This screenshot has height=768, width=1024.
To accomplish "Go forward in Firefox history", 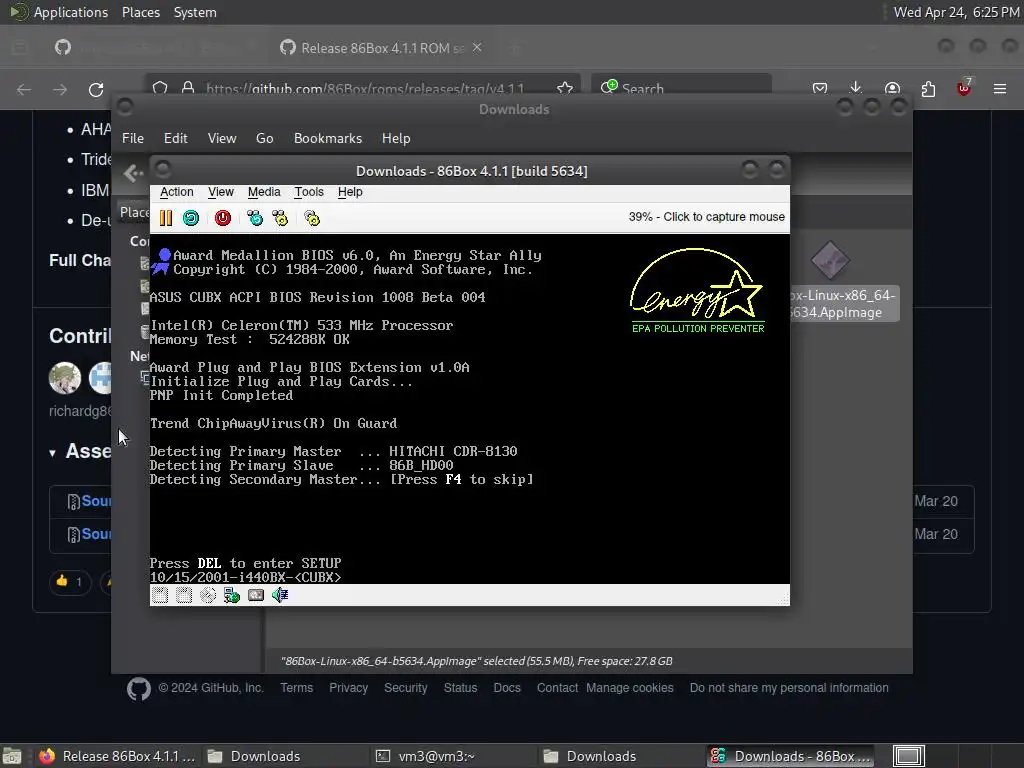I will click(60, 89).
